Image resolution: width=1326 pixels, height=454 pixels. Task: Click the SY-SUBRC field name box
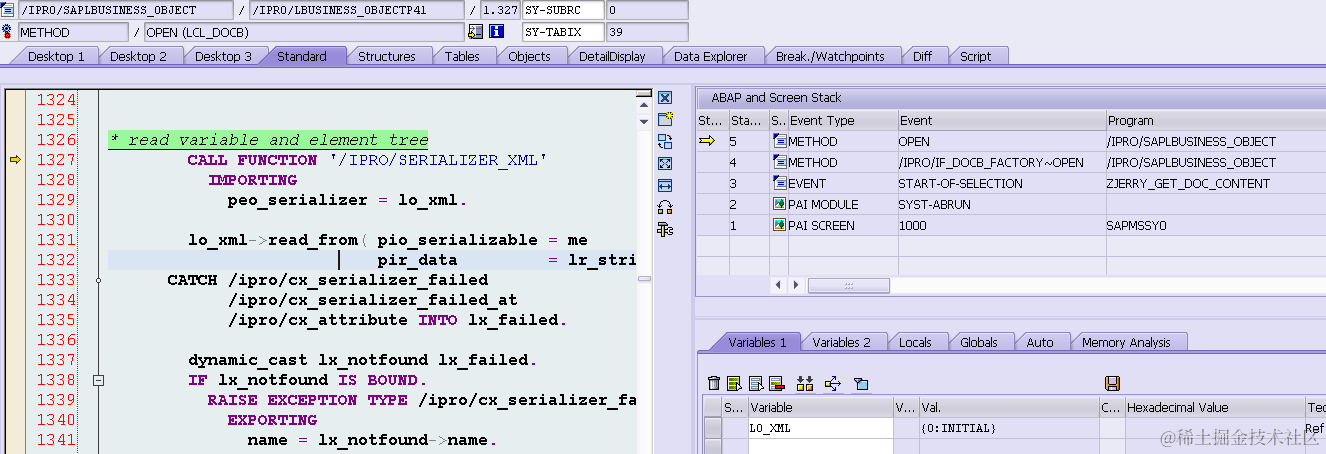click(563, 10)
